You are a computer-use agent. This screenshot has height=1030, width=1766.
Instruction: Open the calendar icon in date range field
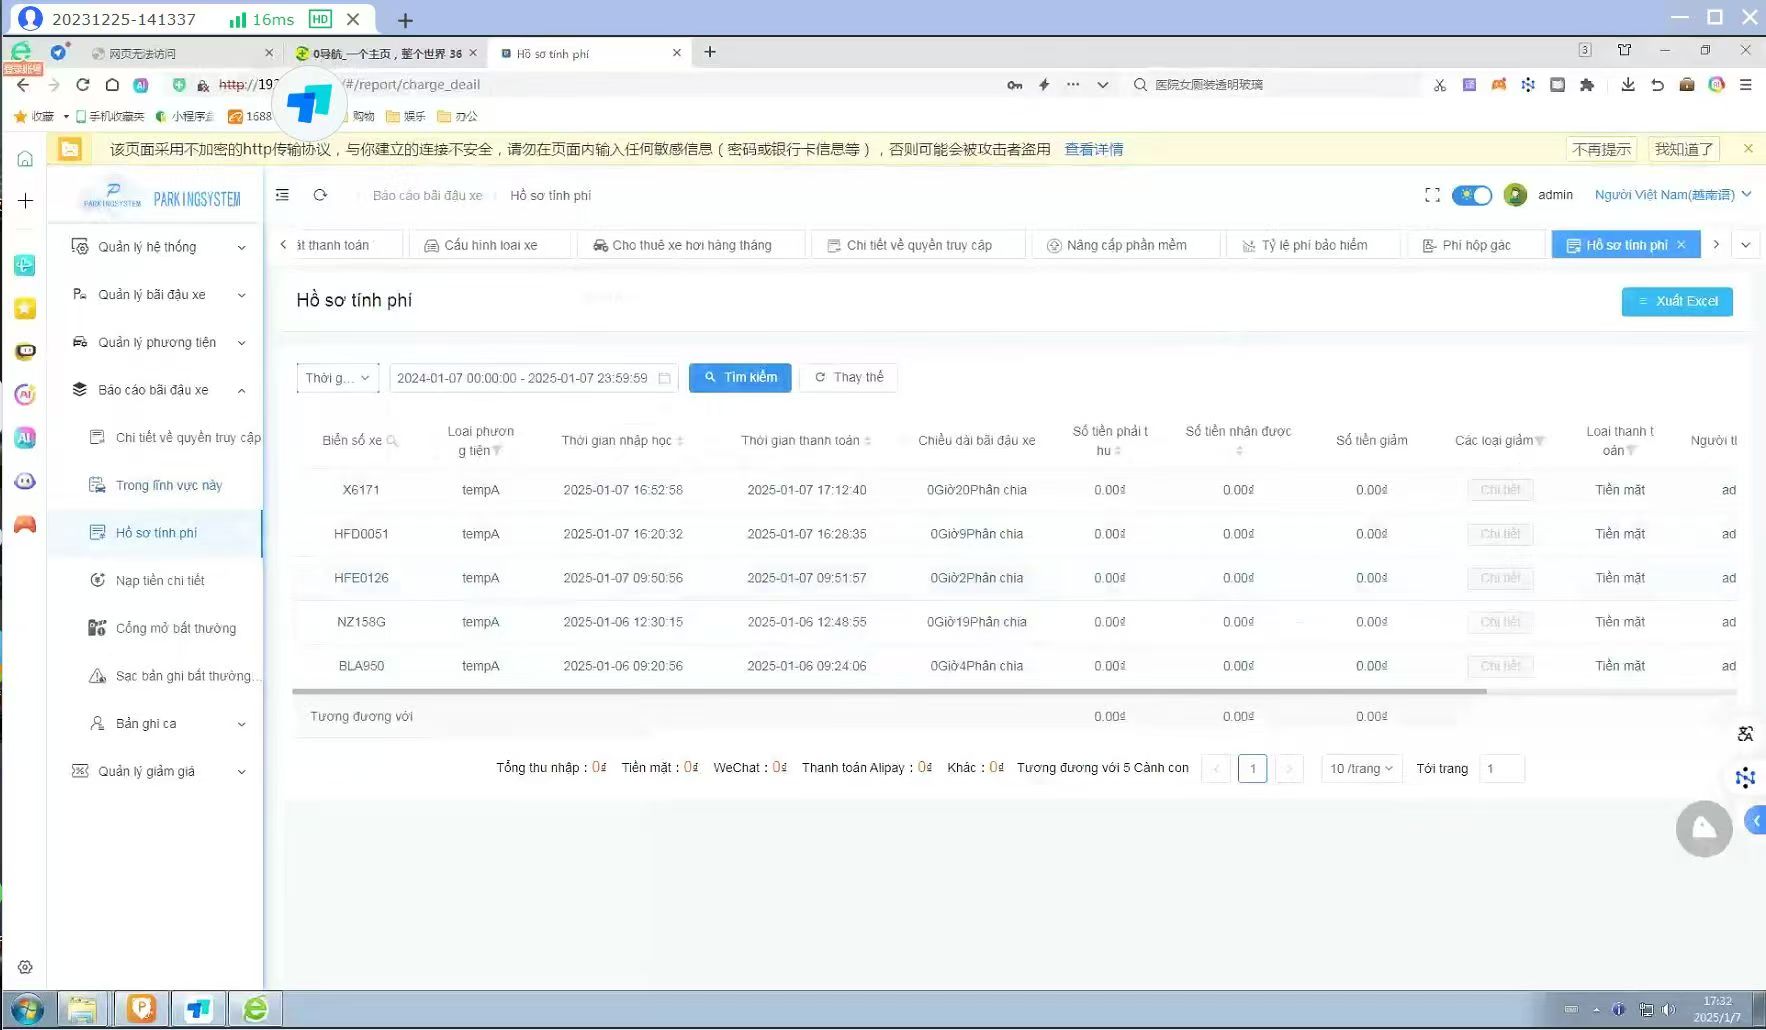pyautogui.click(x=664, y=378)
